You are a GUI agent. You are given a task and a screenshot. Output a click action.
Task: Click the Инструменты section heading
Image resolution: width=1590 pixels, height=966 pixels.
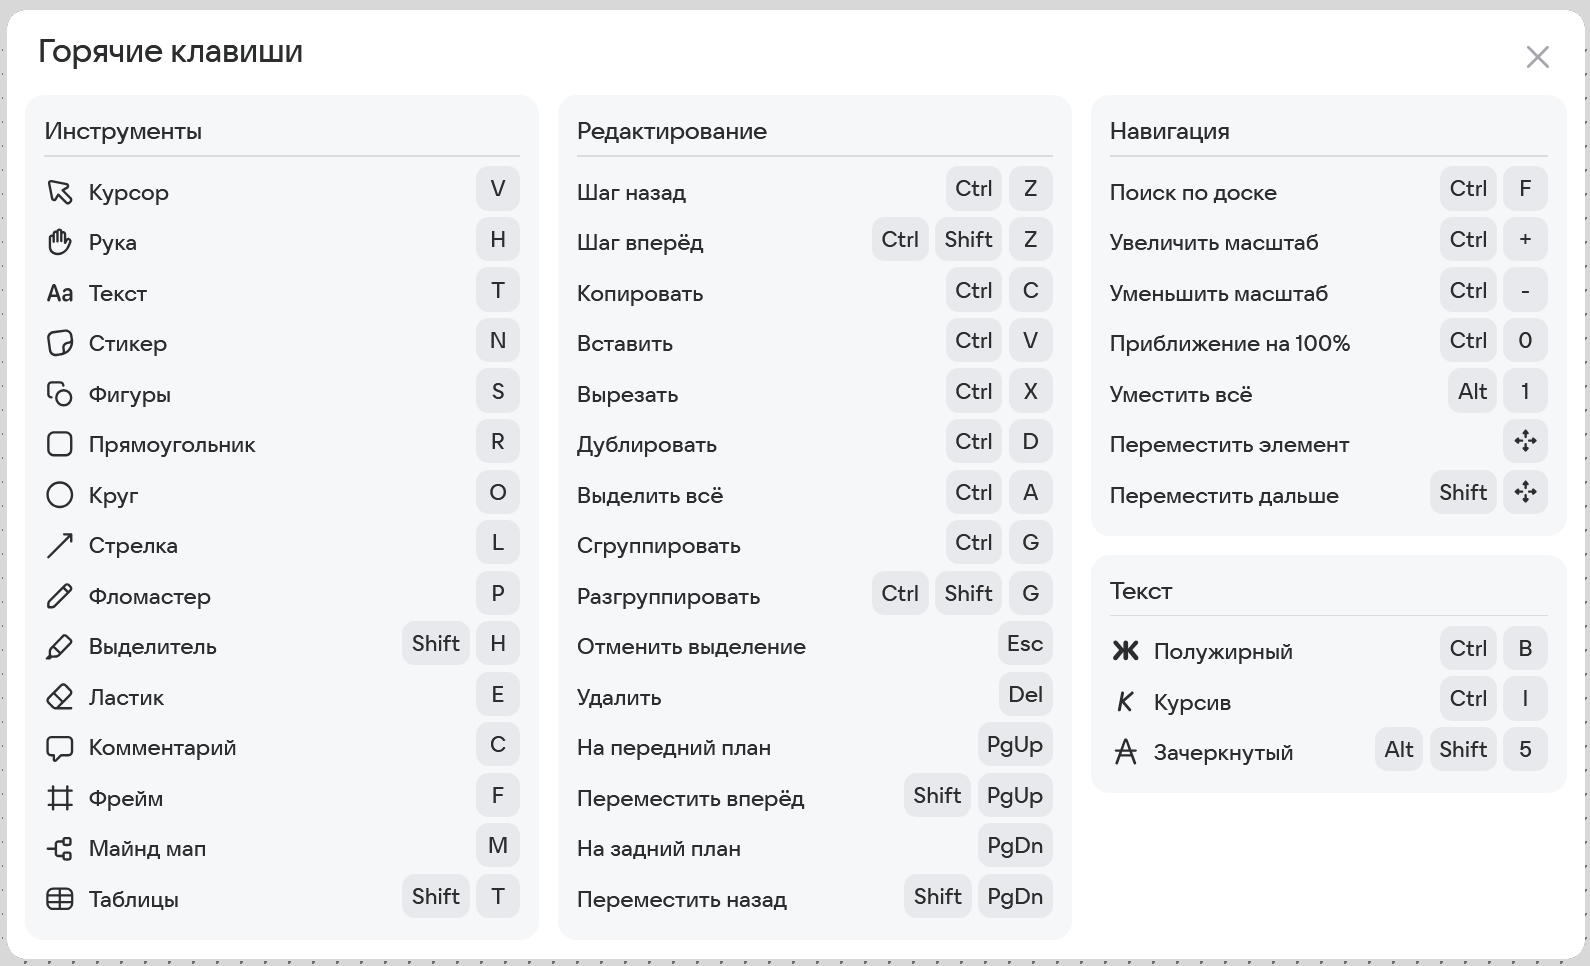click(x=123, y=131)
